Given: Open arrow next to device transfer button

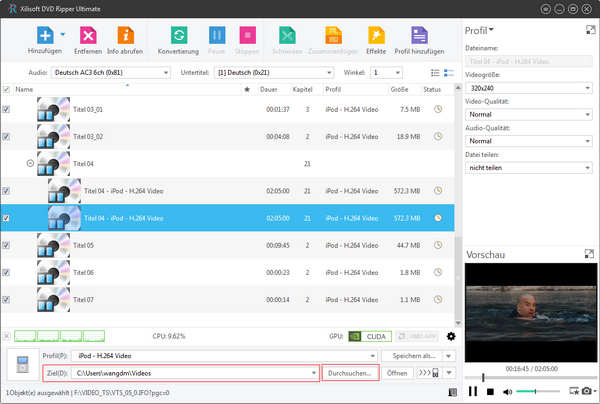Looking at the screenshot, I should [x=449, y=373].
